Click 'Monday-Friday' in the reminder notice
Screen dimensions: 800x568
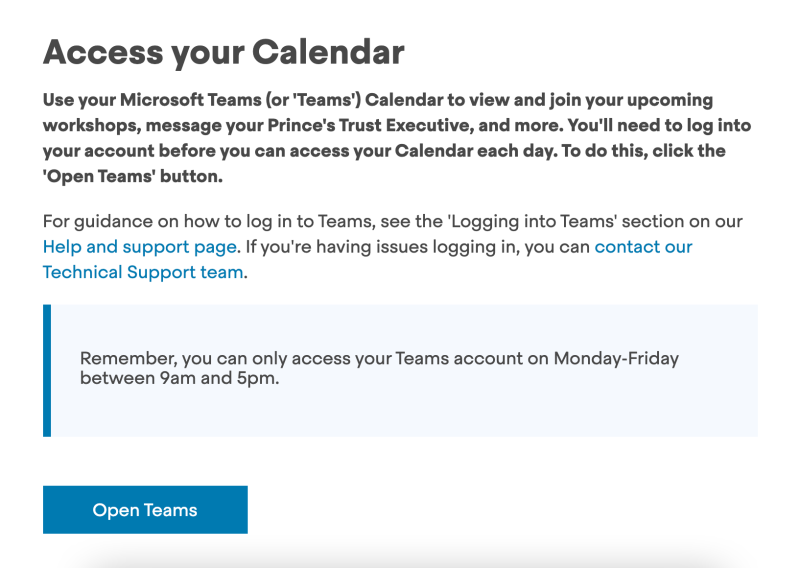click(616, 359)
